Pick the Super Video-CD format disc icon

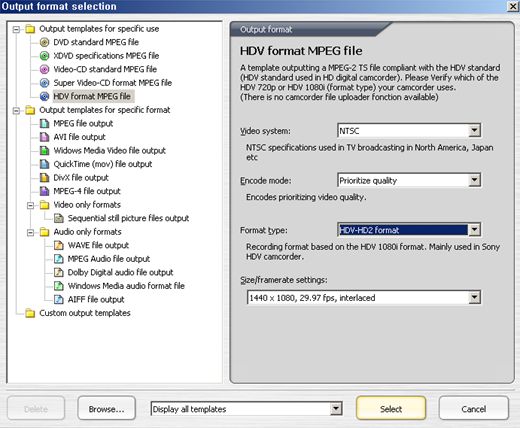tap(44, 83)
